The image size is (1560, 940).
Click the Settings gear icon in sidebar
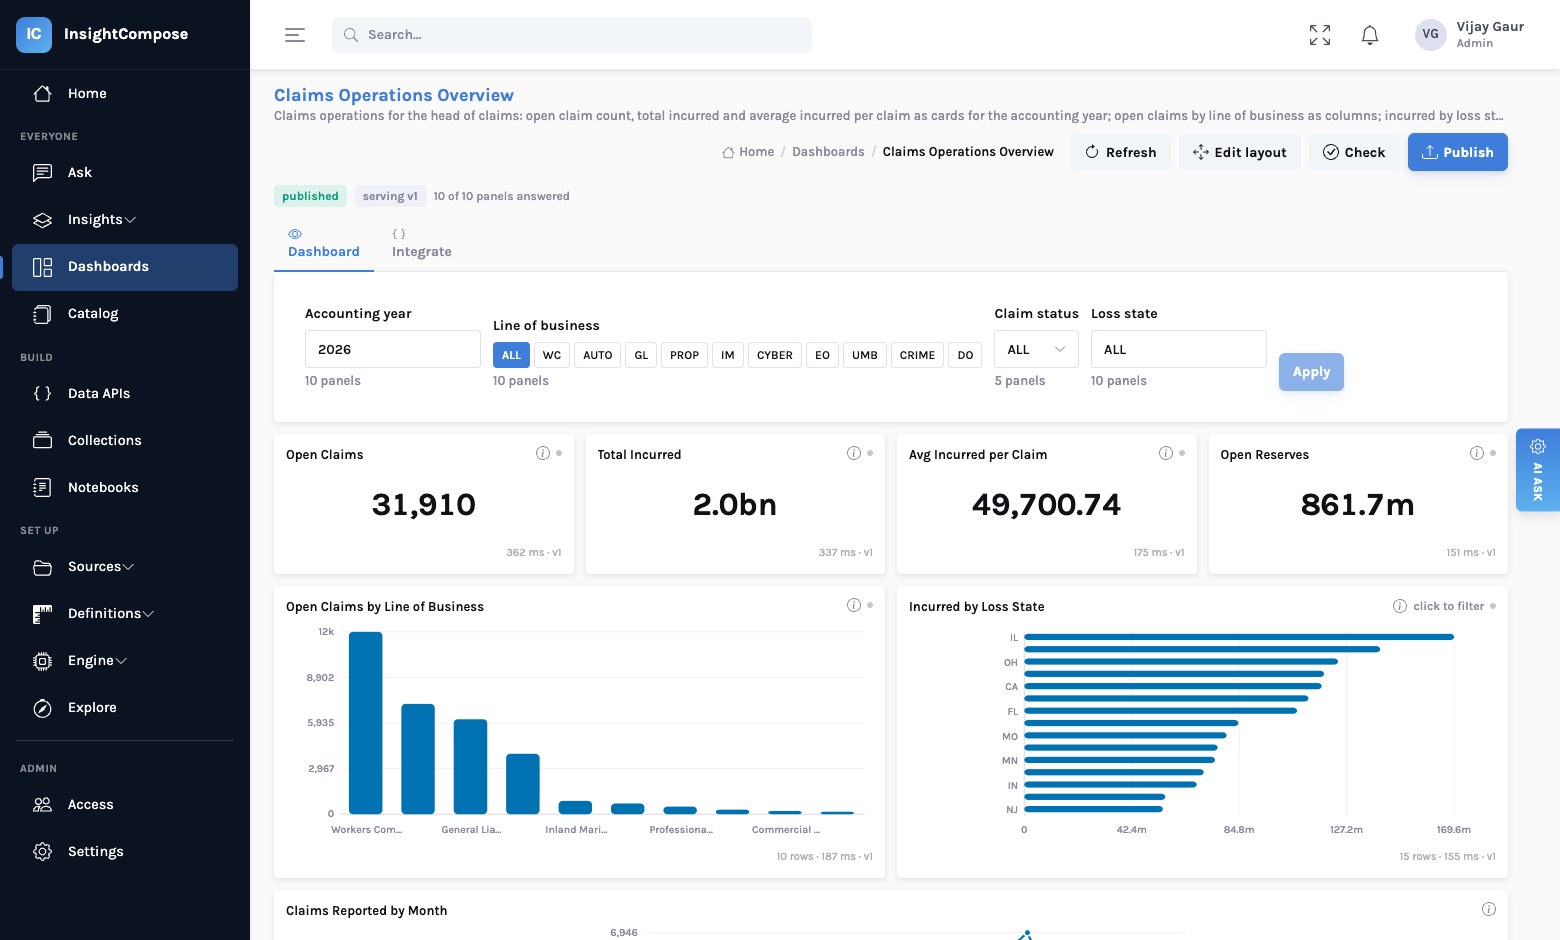(42, 851)
